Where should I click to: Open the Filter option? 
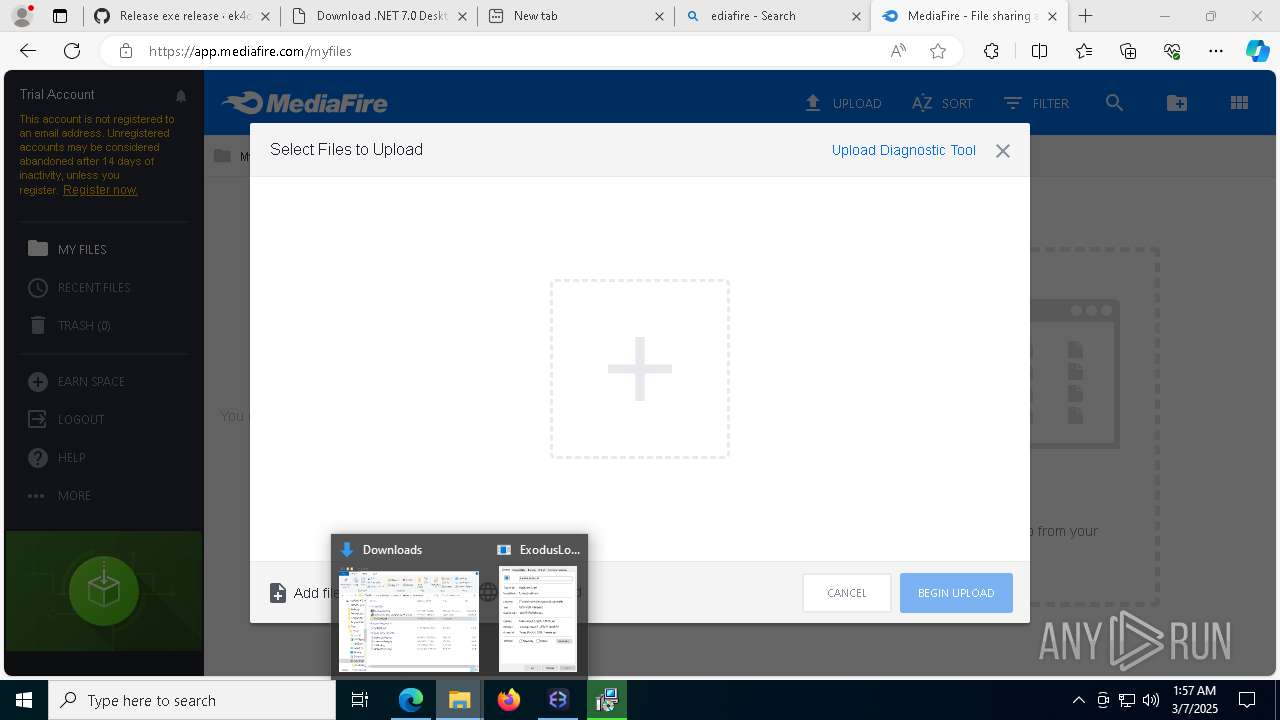tap(1036, 103)
